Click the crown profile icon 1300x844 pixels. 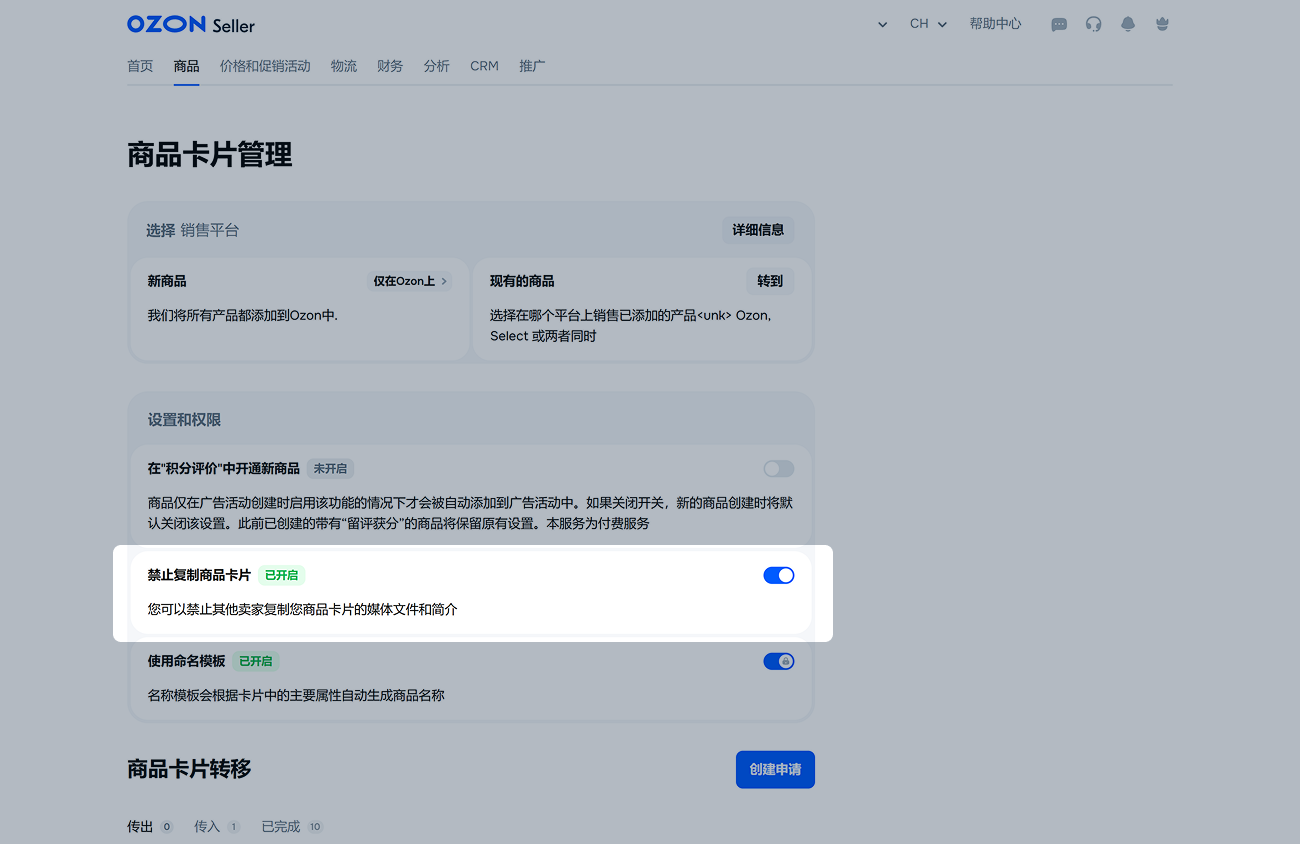(1162, 24)
